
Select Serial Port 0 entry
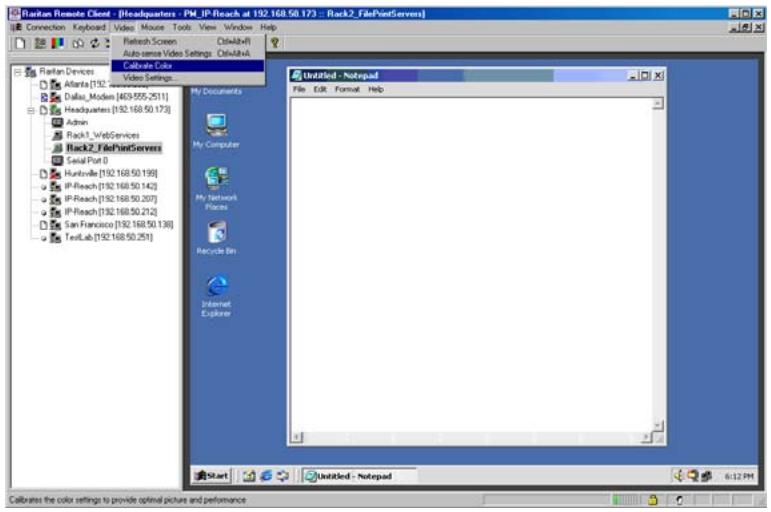pyautogui.click(x=87, y=160)
